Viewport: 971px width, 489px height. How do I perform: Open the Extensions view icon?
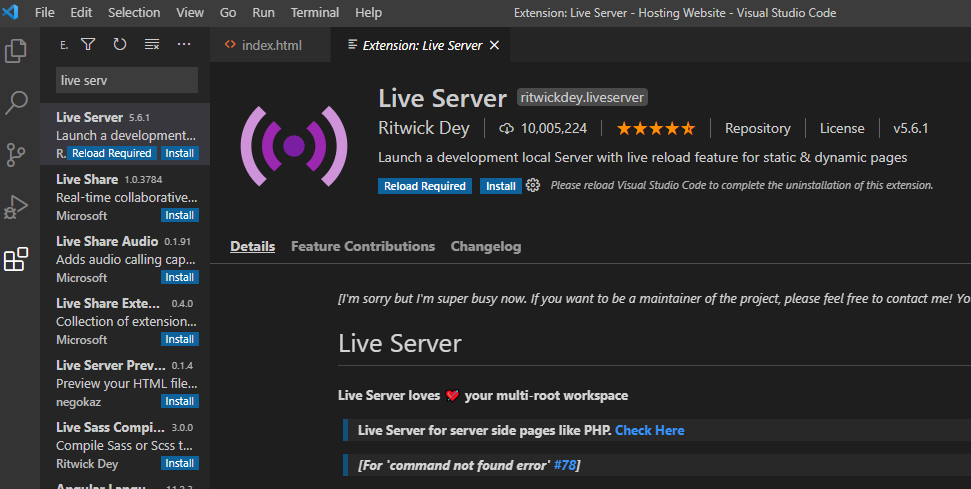pyautogui.click(x=16, y=259)
